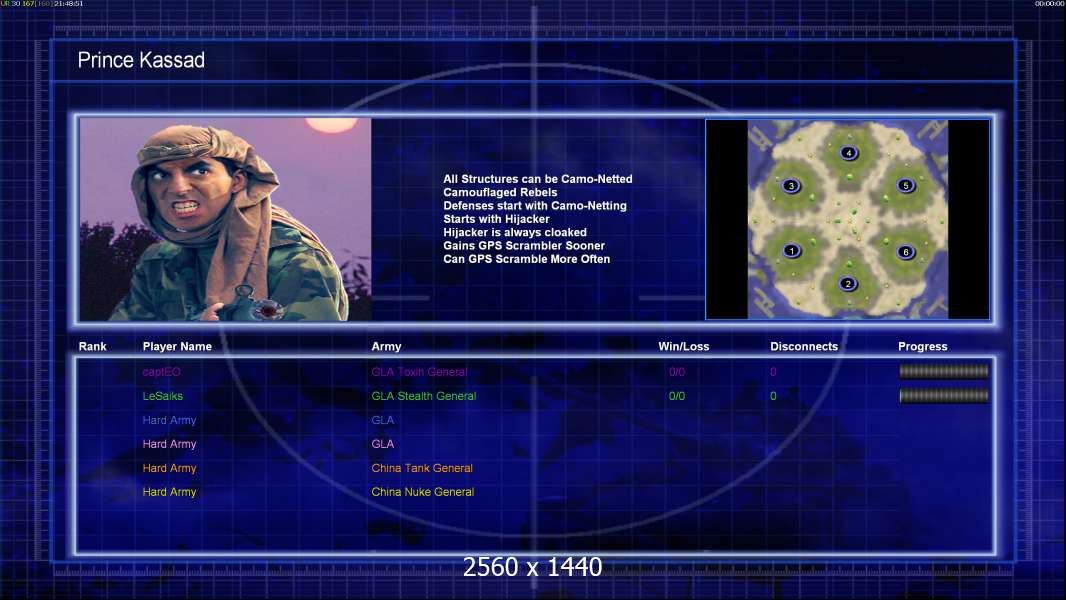Click 'Can GPS Scramble More Often' line

pyautogui.click(x=526, y=259)
